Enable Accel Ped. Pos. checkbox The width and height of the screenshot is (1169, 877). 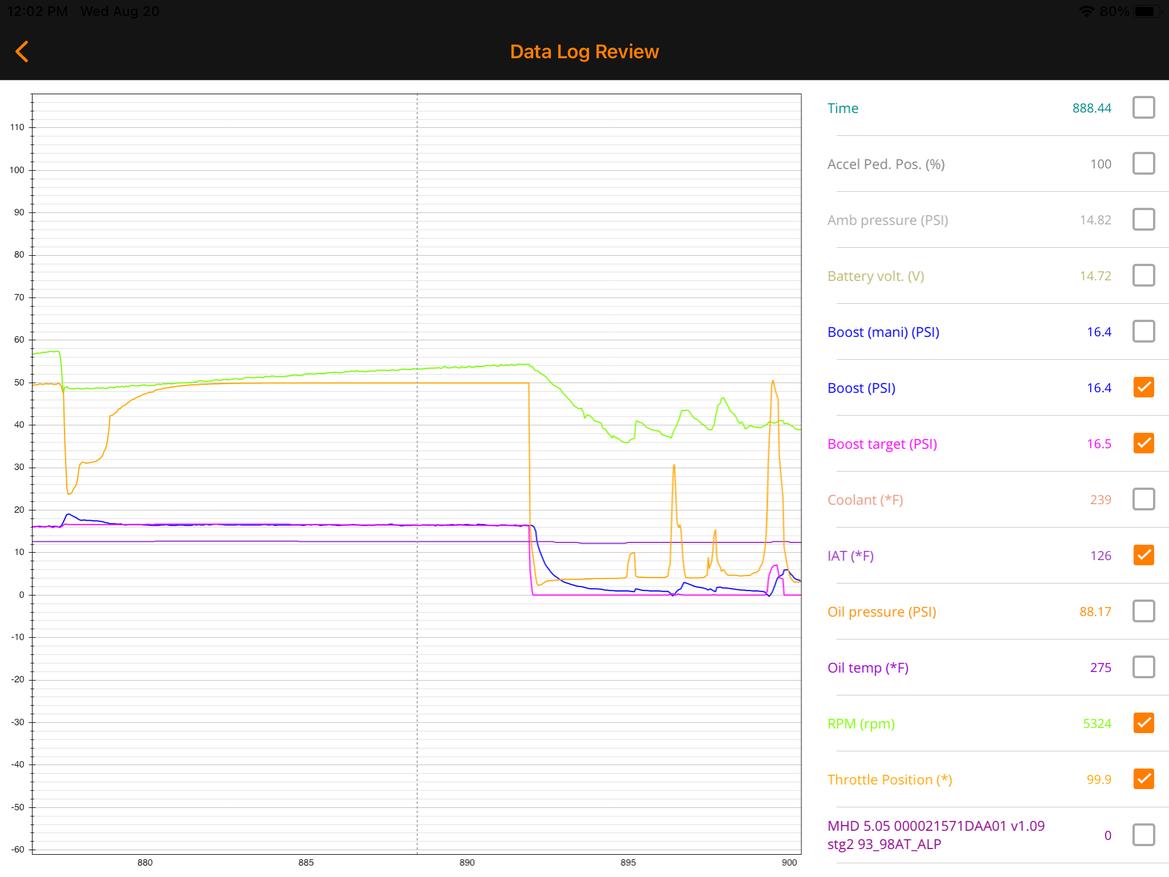click(x=1143, y=164)
